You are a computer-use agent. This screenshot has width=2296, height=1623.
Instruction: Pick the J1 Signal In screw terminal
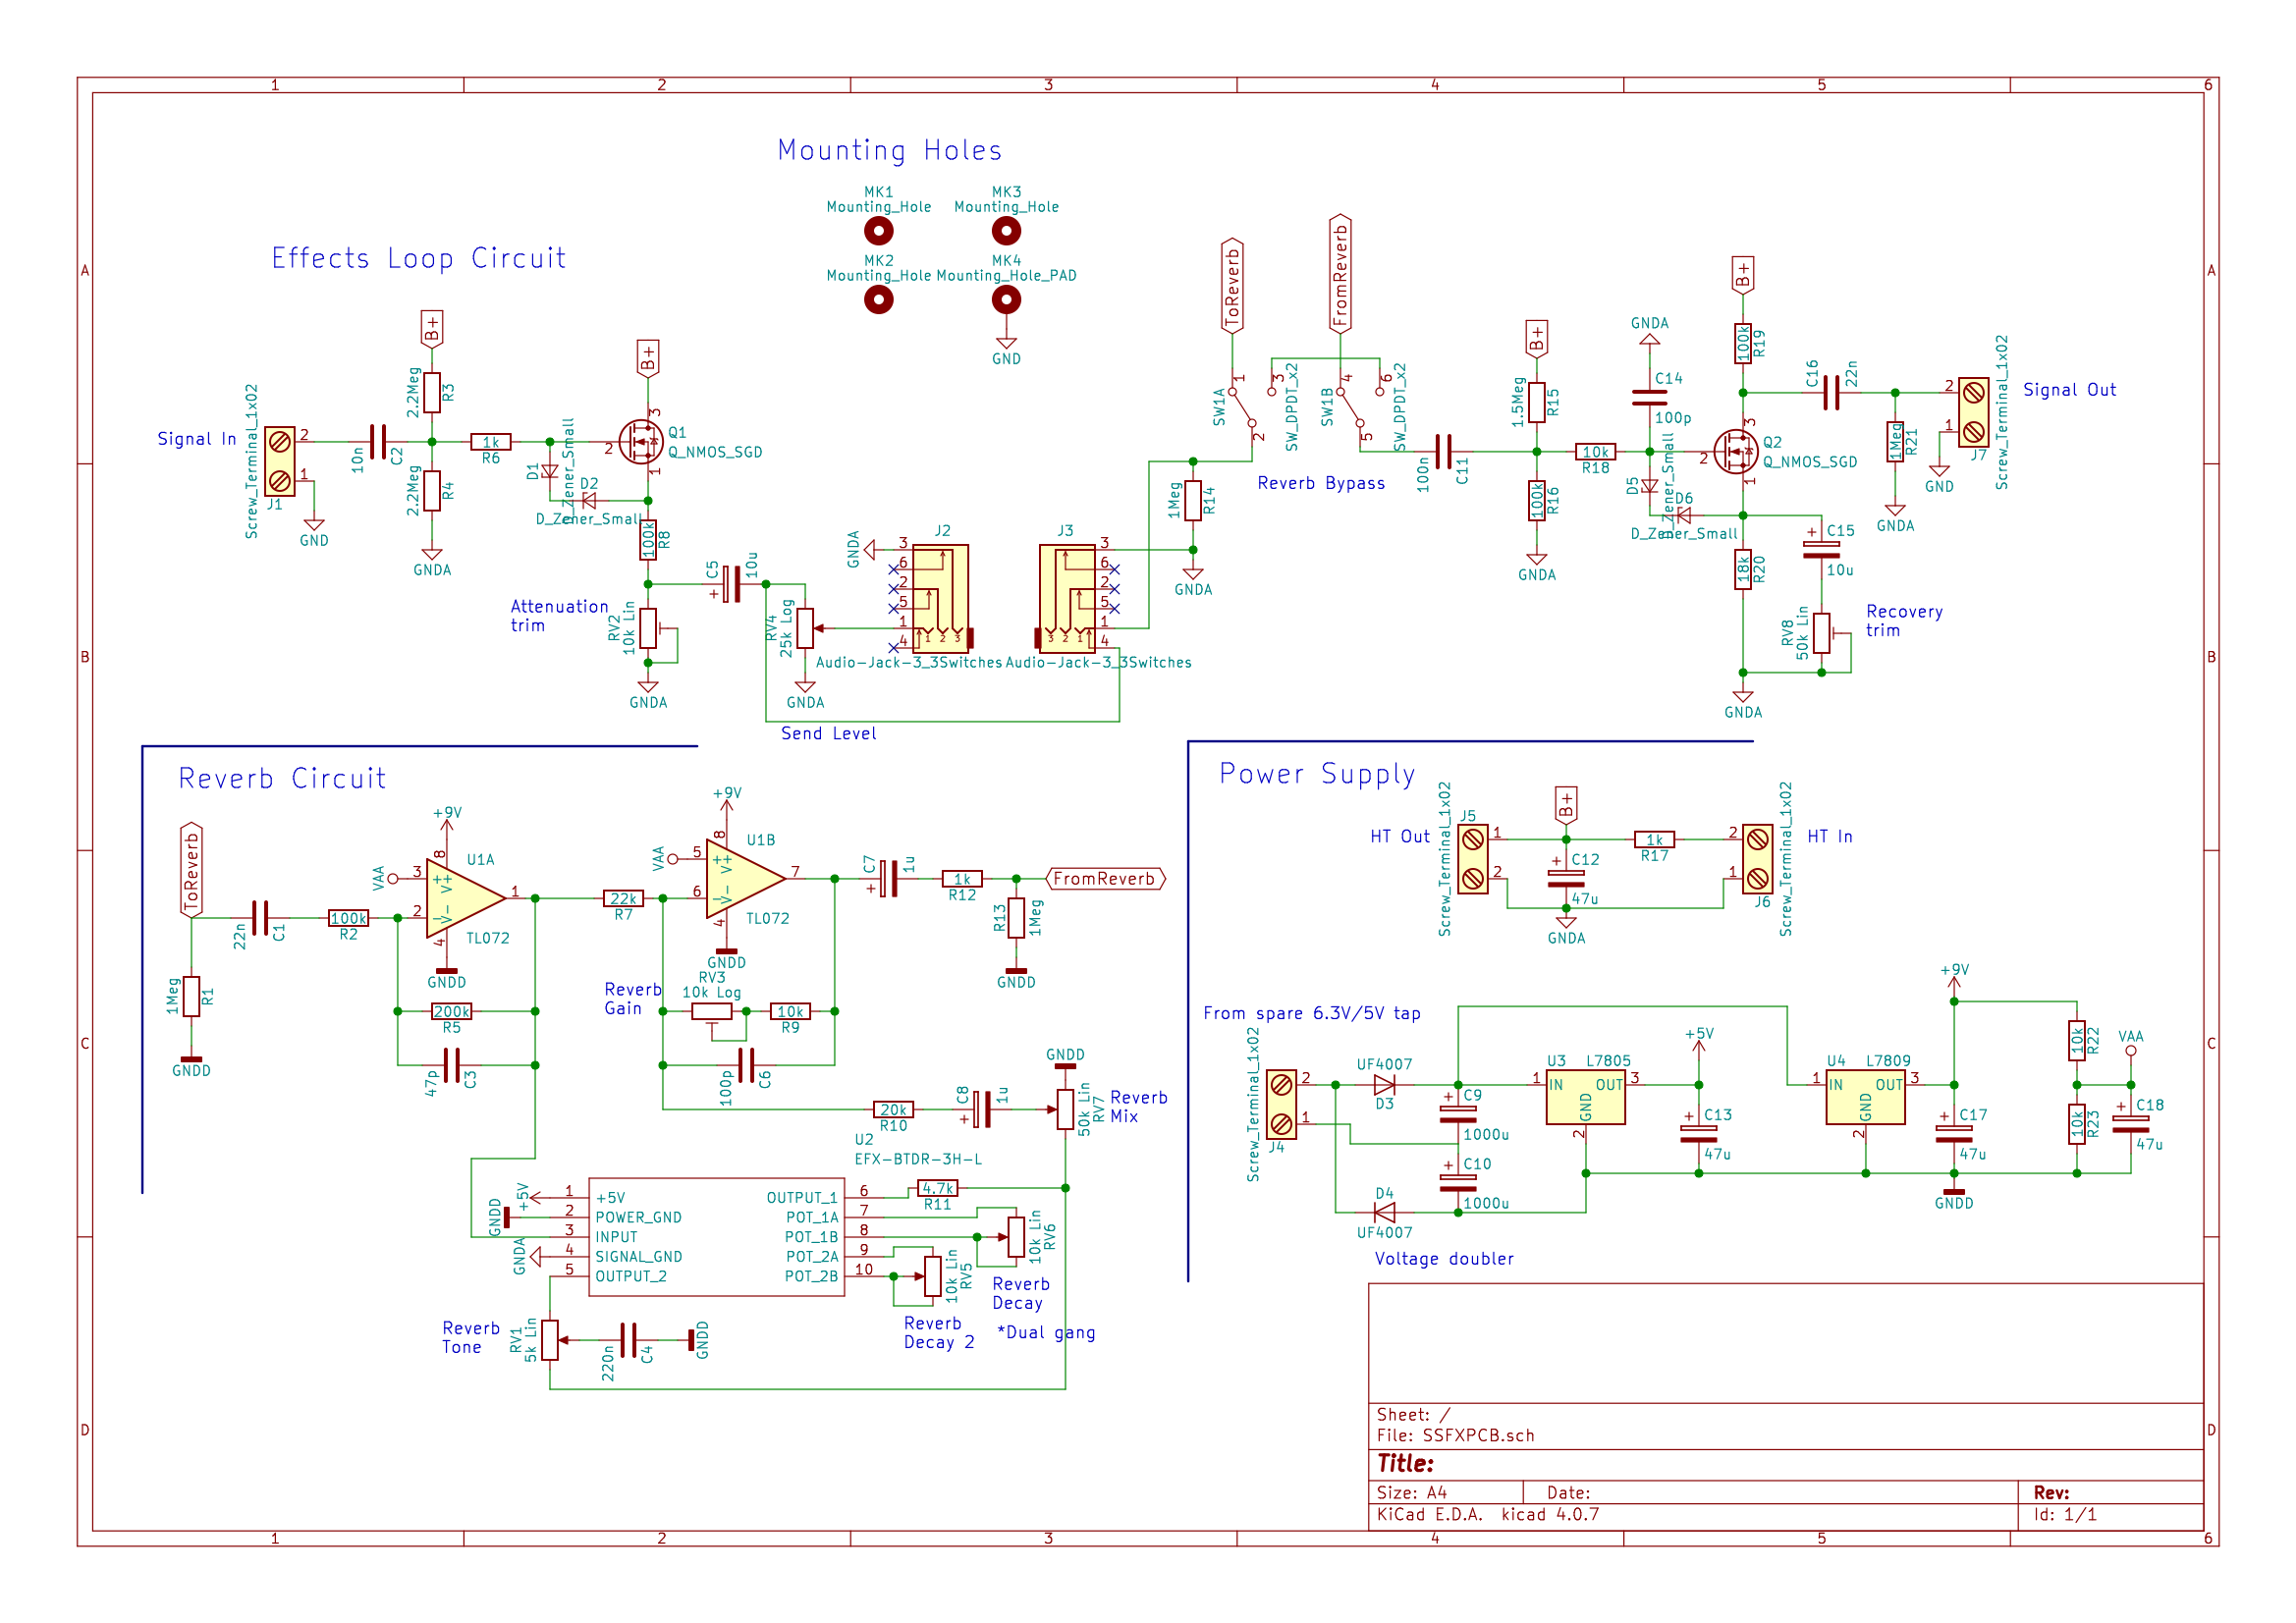(x=280, y=461)
